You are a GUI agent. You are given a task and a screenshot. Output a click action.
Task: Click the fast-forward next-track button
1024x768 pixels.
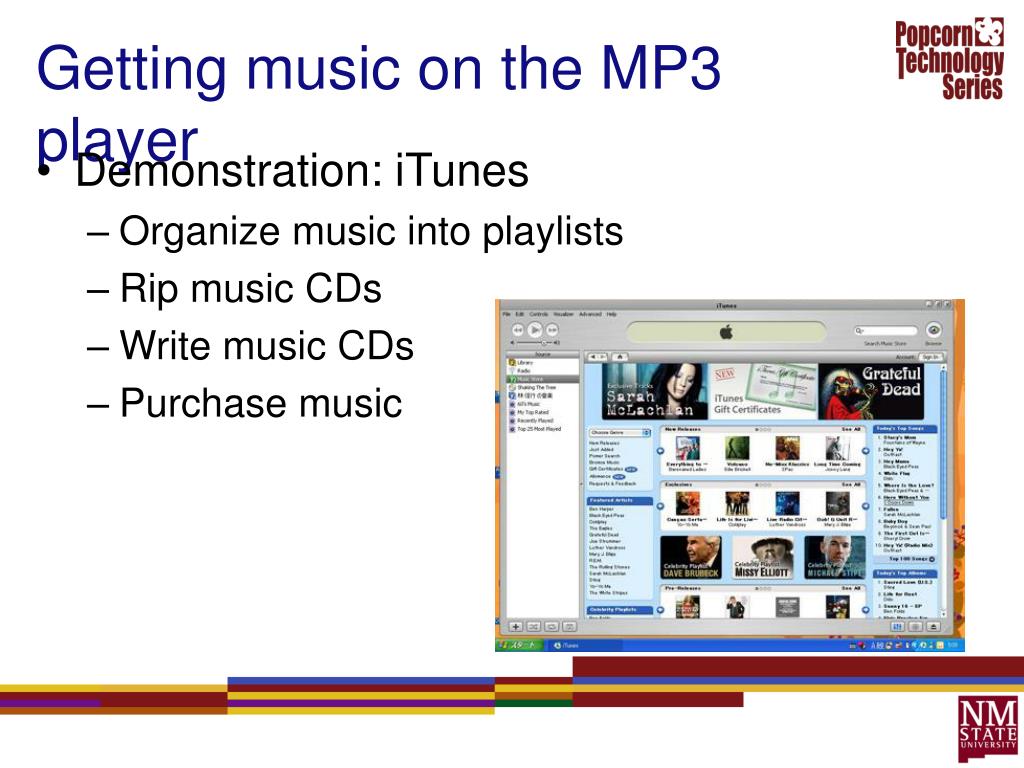[x=552, y=330]
